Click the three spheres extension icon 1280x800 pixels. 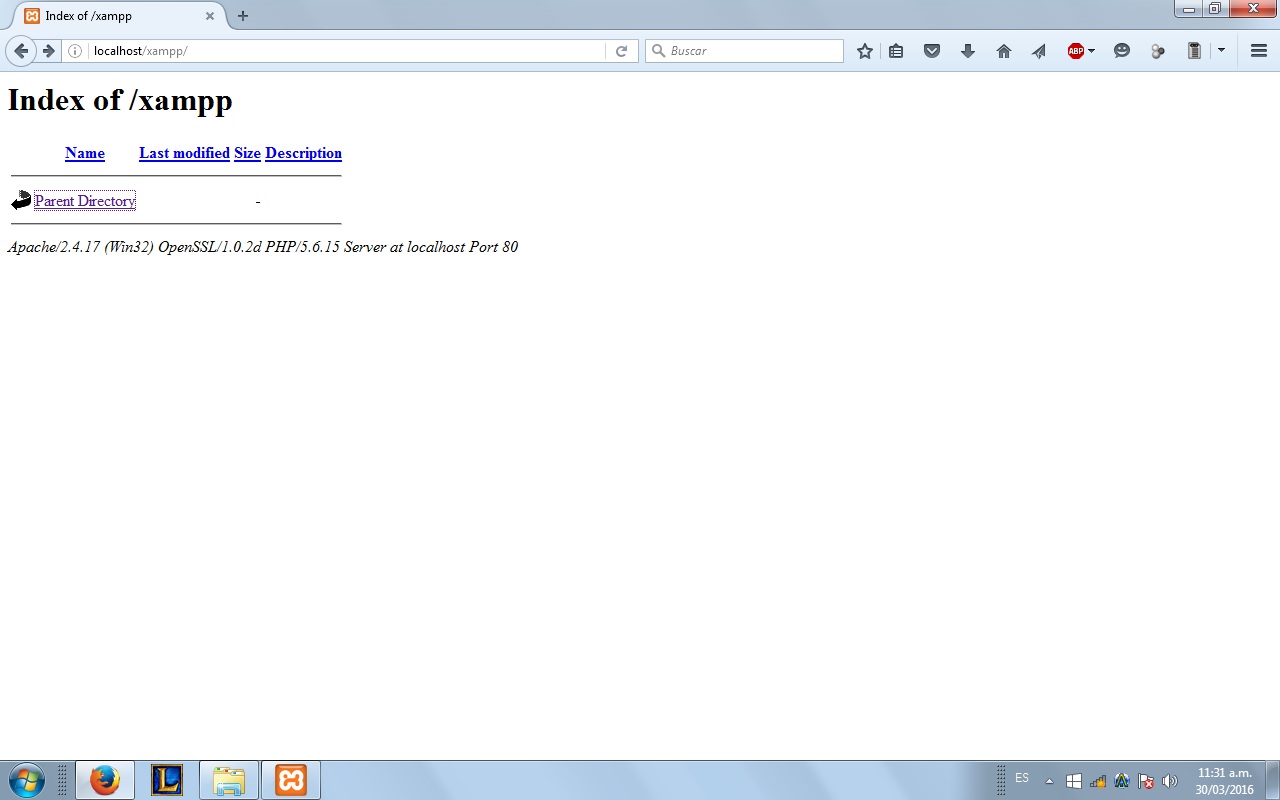click(x=1158, y=51)
